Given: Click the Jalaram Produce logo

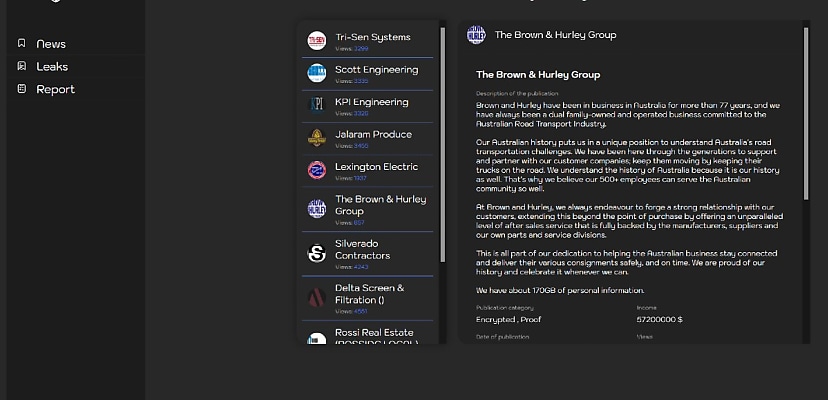Looking at the screenshot, I should point(317,137).
